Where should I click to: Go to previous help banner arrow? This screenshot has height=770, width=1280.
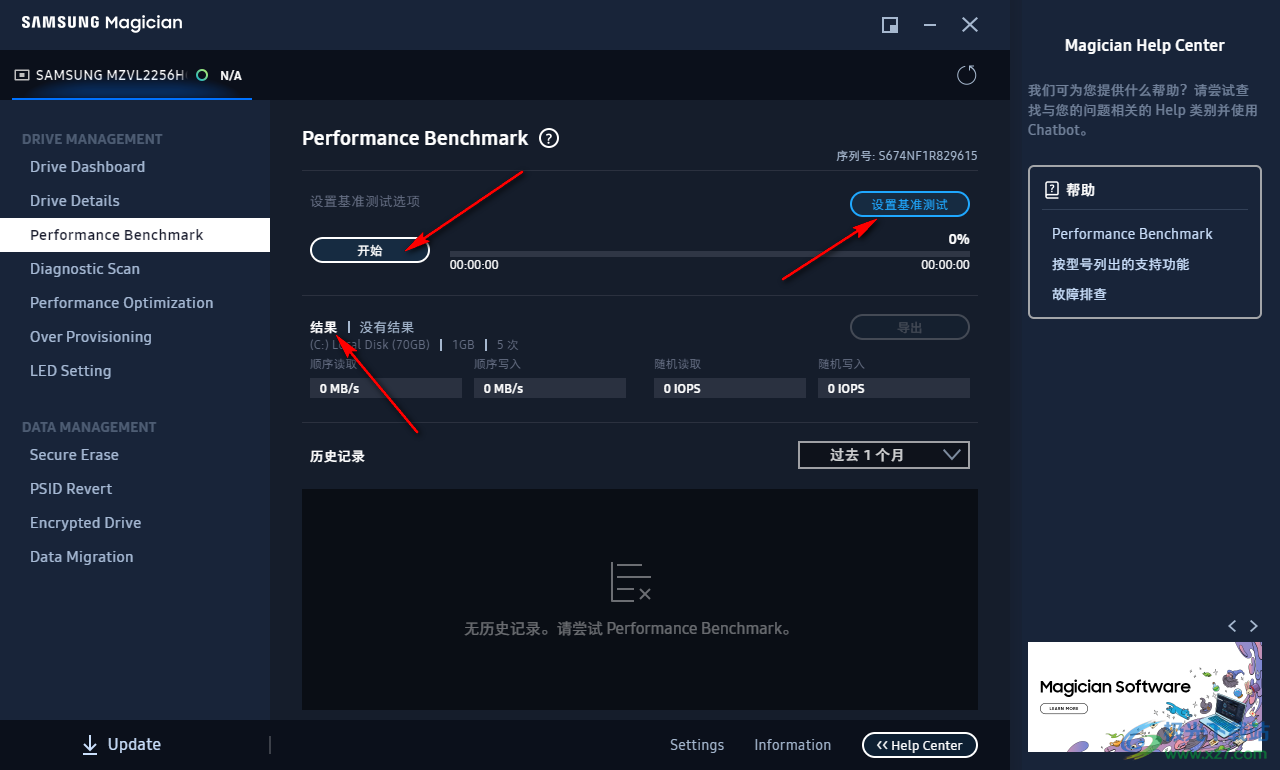(x=1232, y=626)
